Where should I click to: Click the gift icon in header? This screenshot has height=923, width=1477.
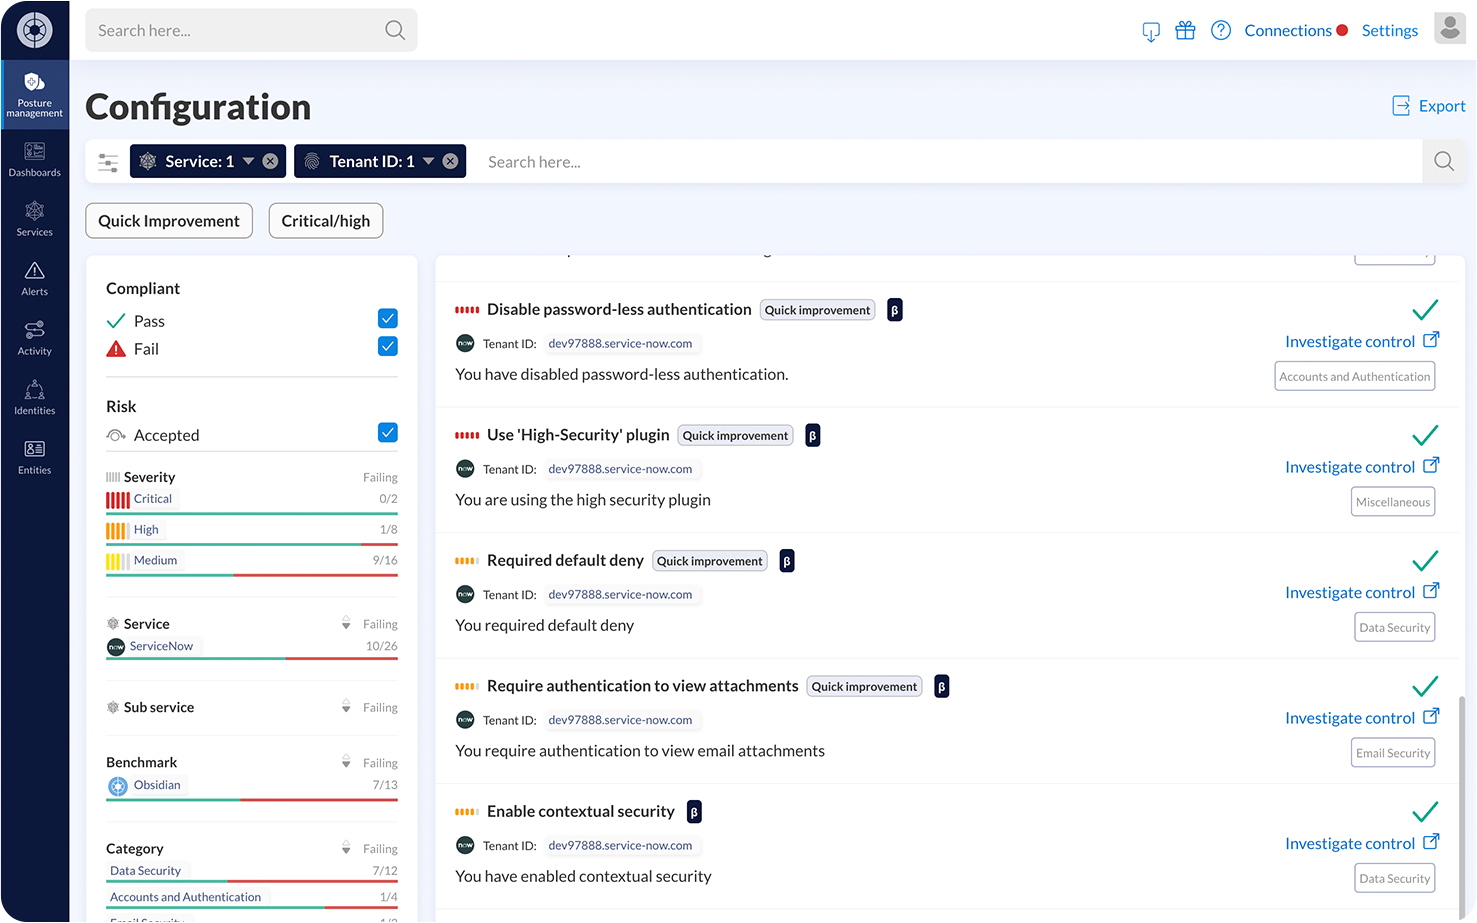[1185, 31]
